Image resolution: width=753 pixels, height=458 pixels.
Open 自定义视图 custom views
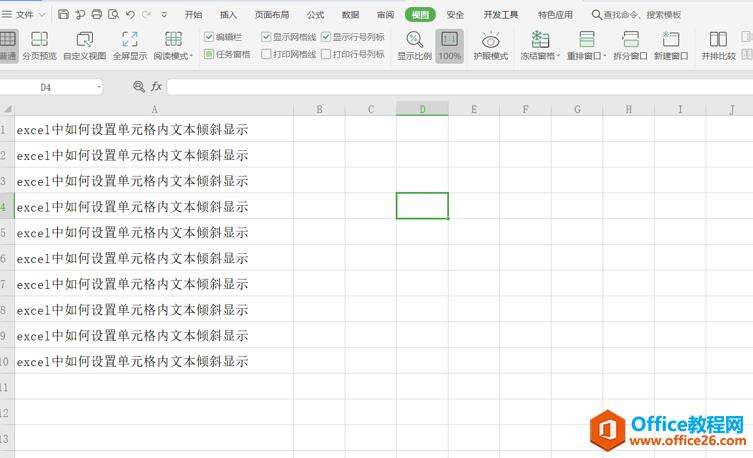click(x=85, y=46)
